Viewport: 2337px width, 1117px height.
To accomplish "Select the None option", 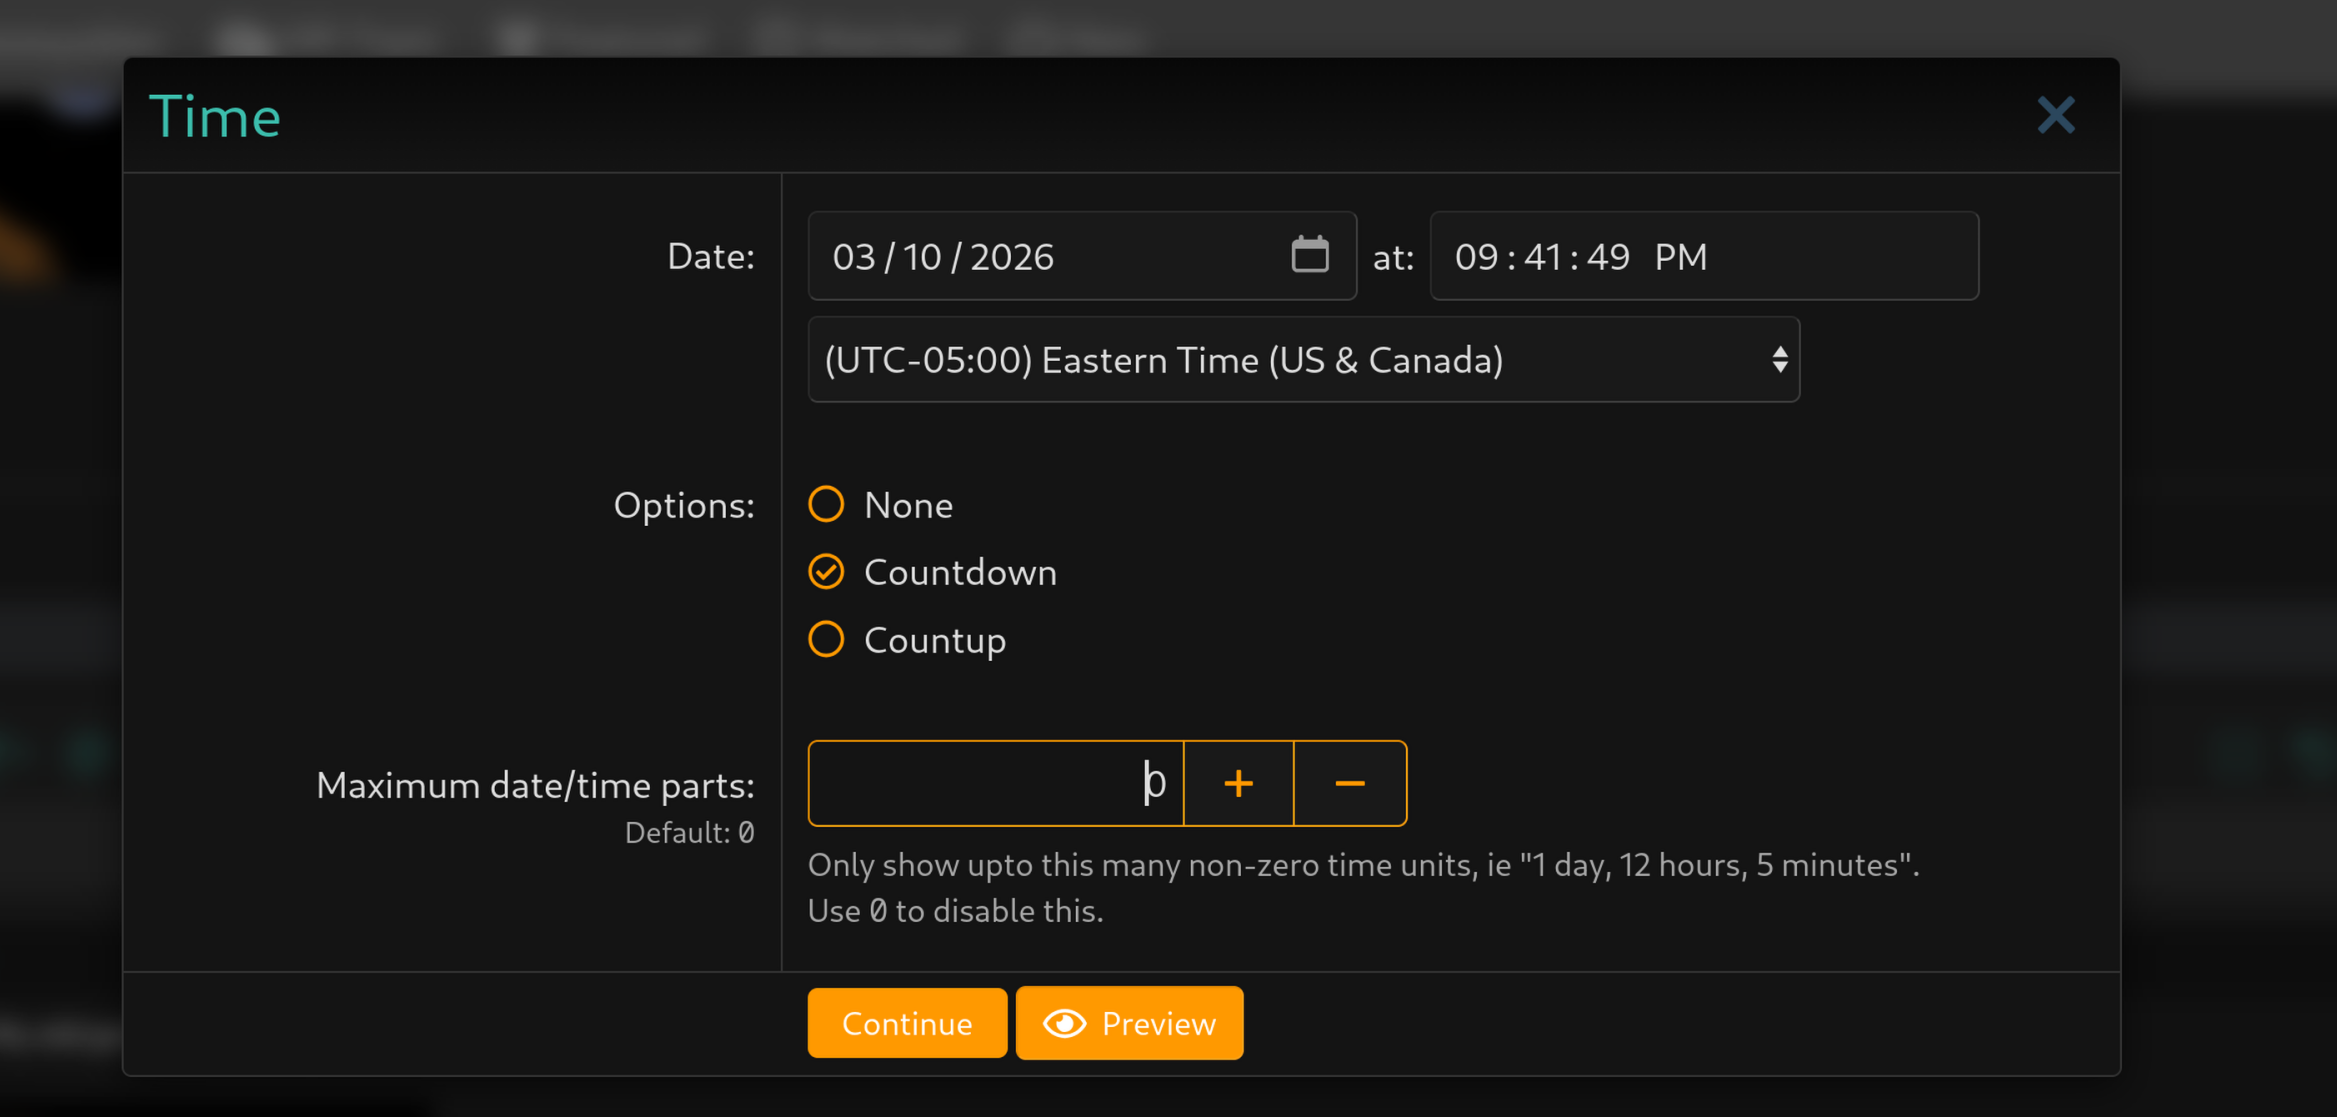I will [x=826, y=505].
